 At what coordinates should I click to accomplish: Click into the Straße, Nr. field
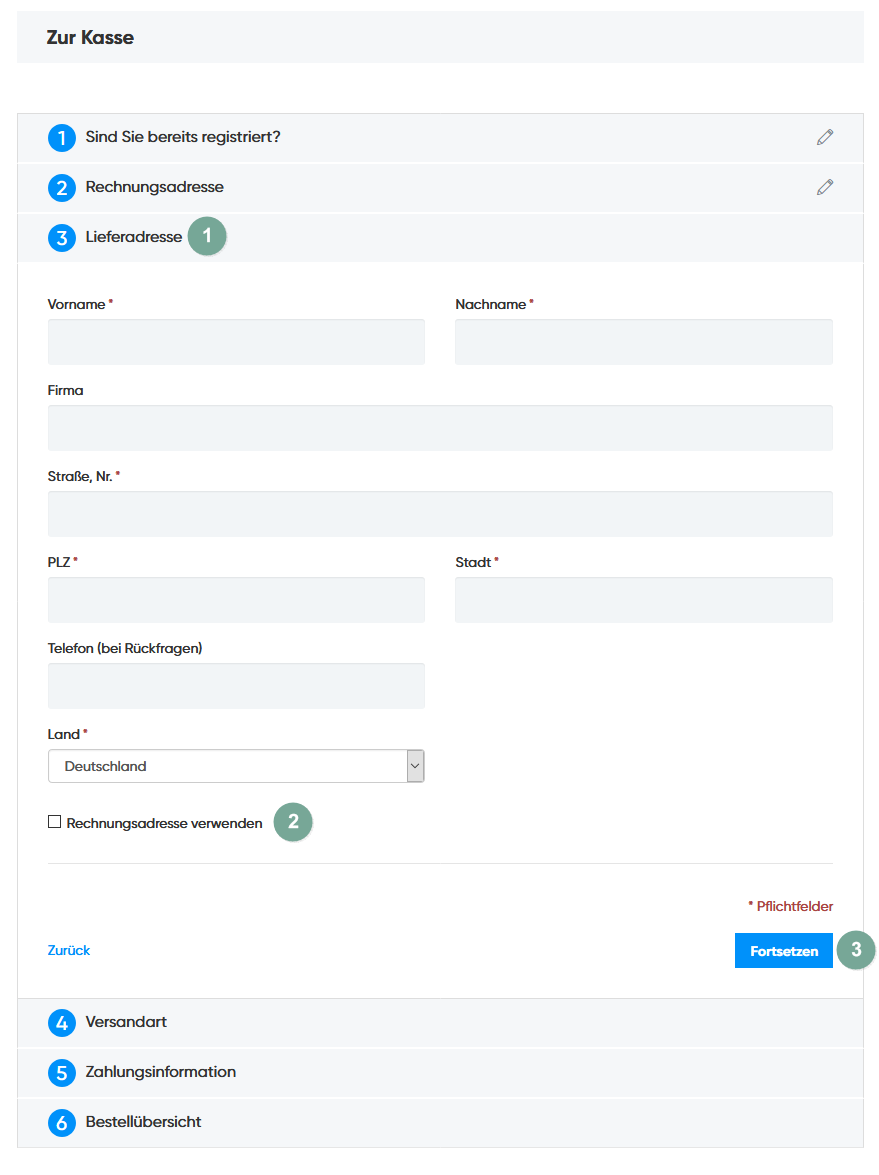click(440, 514)
